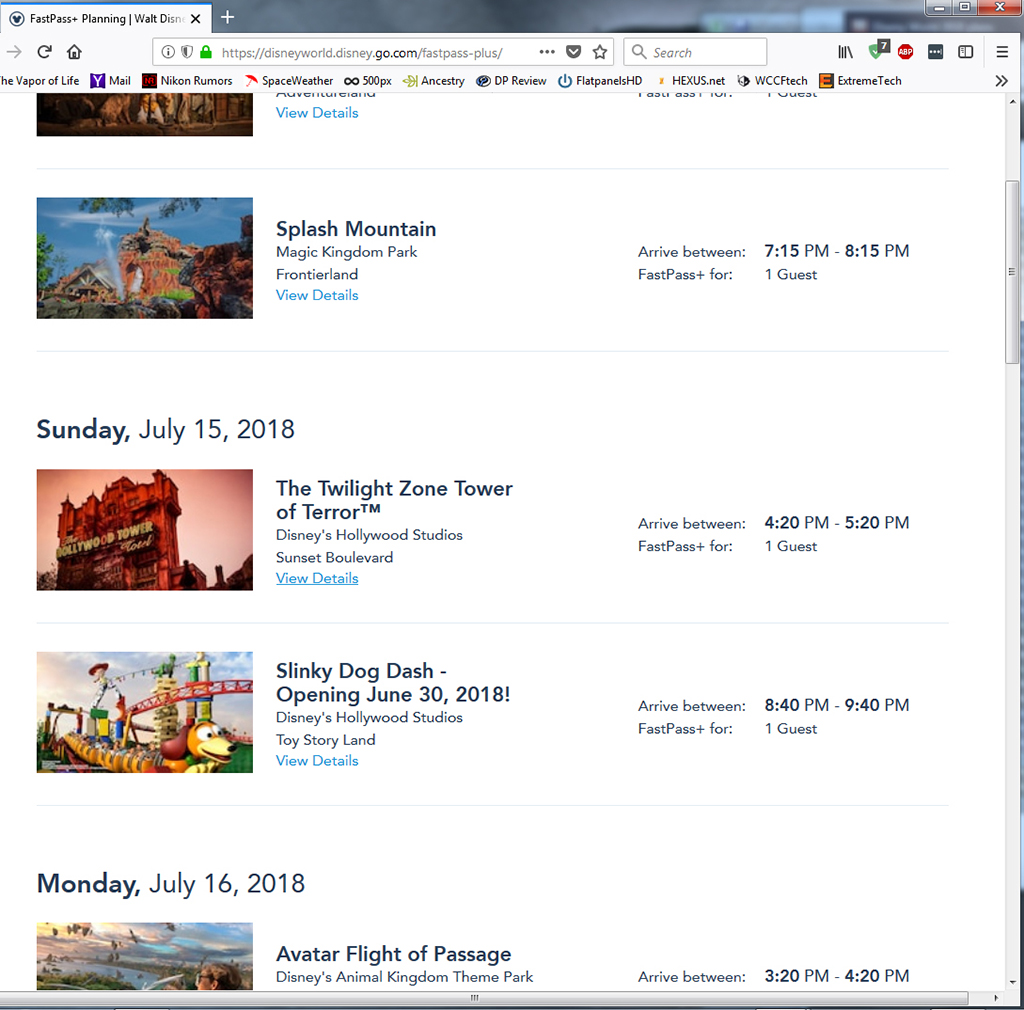
Task: Click into the Search box
Action: pyautogui.click(x=696, y=52)
